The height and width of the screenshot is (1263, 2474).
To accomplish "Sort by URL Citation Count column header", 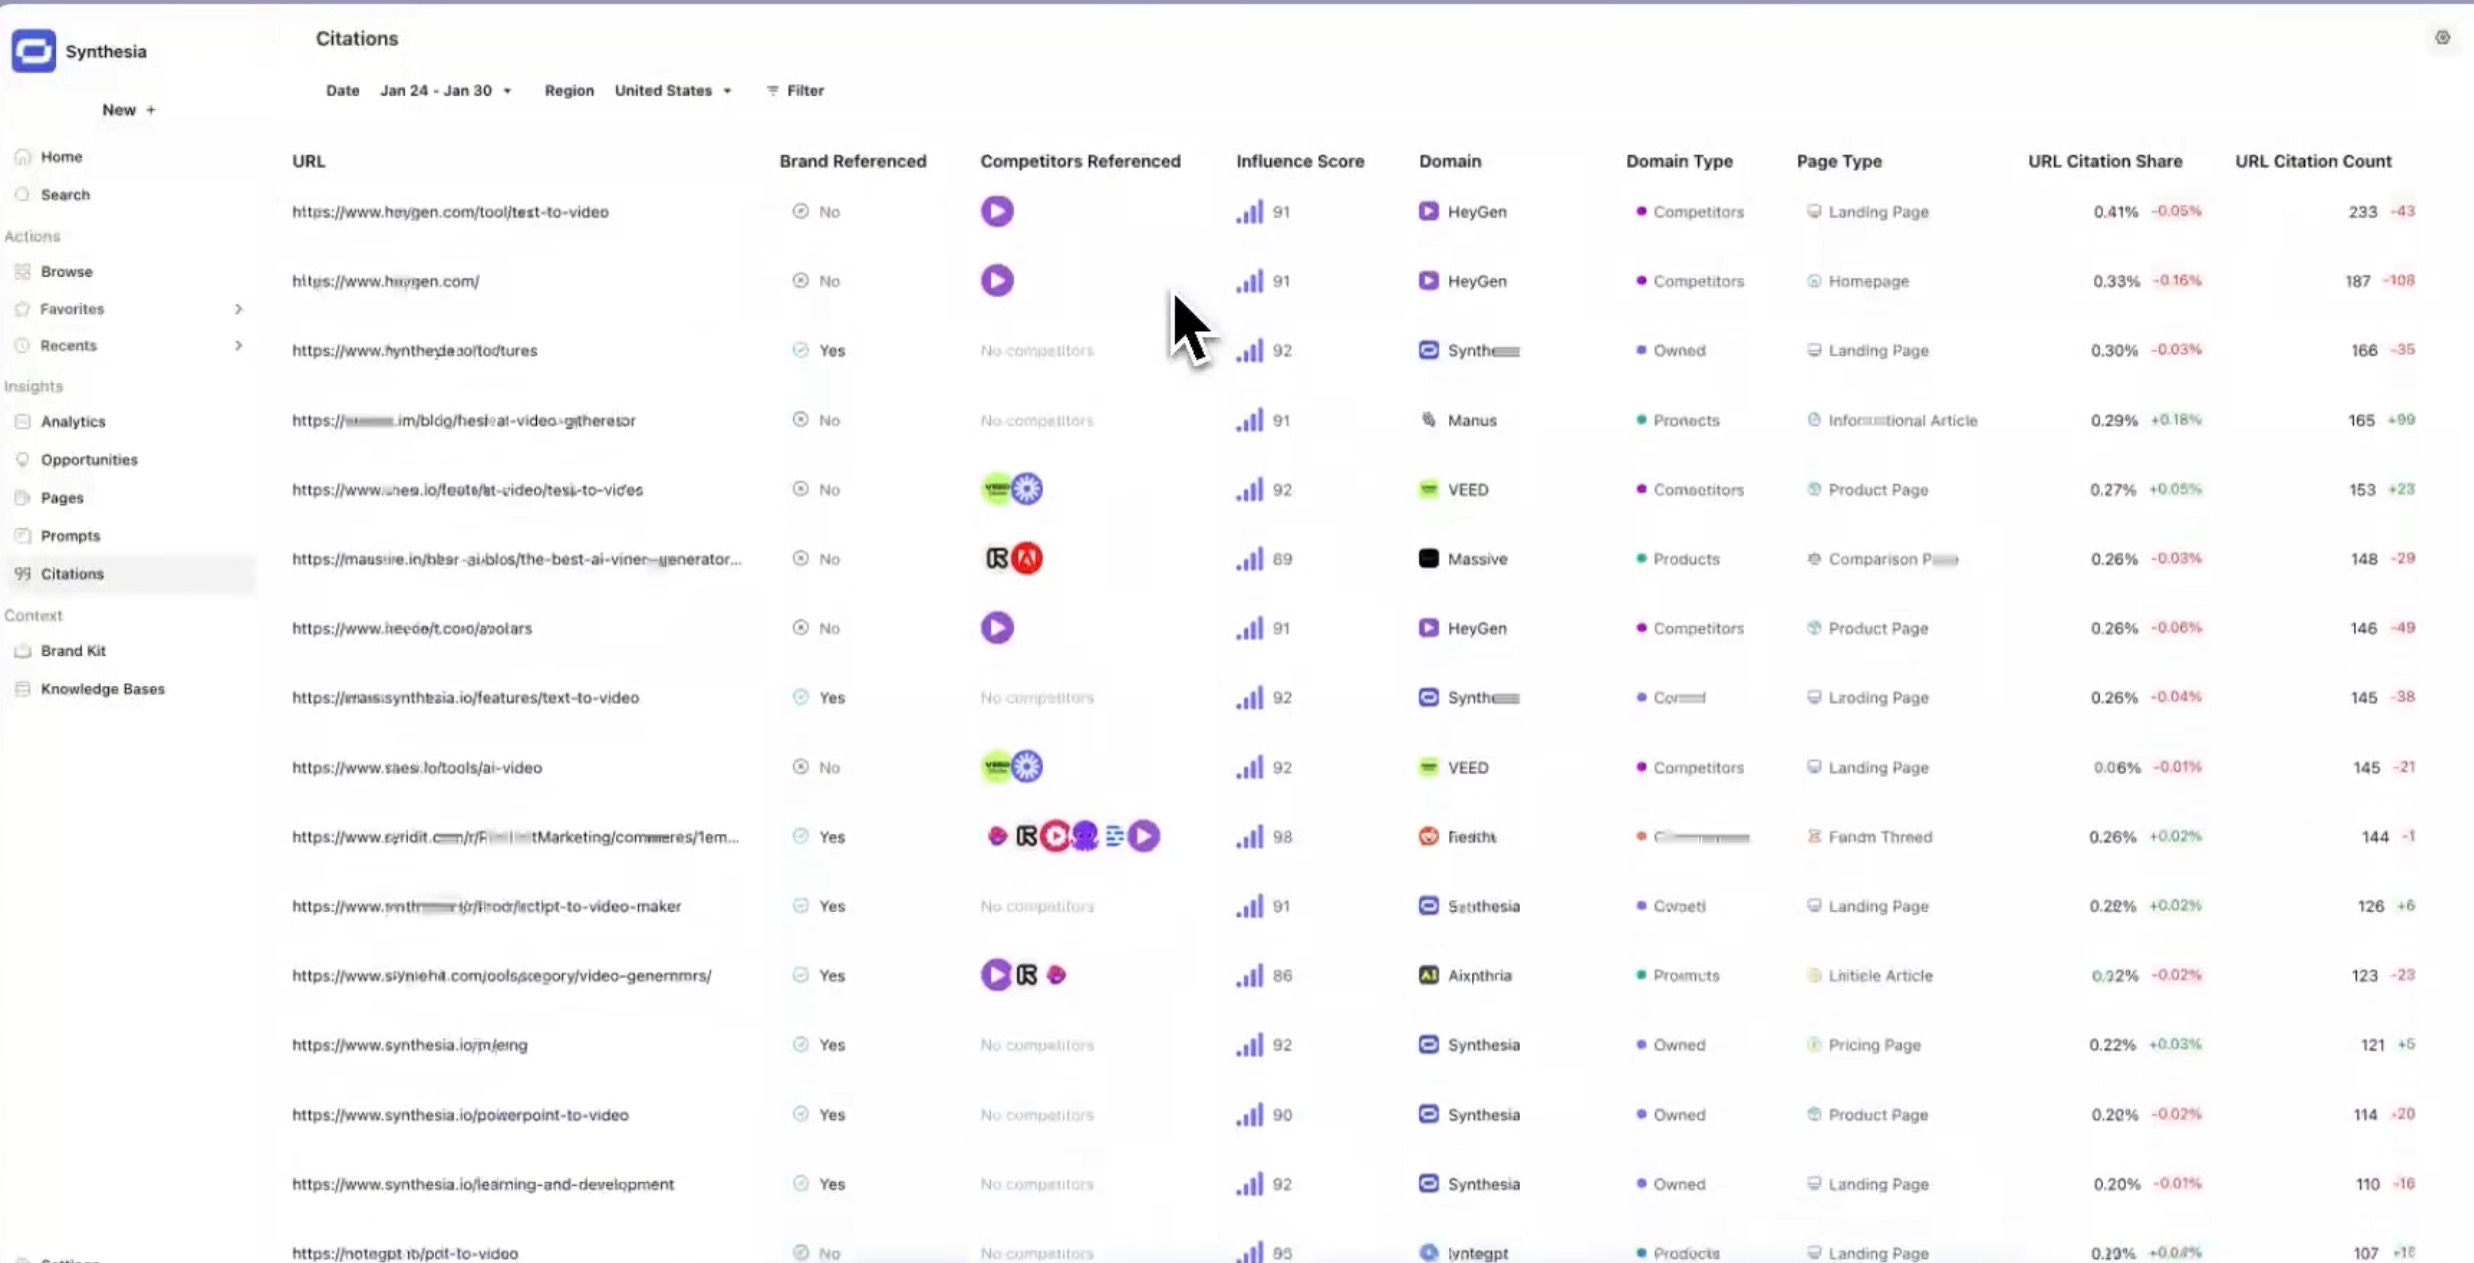I will pyautogui.click(x=2313, y=161).
